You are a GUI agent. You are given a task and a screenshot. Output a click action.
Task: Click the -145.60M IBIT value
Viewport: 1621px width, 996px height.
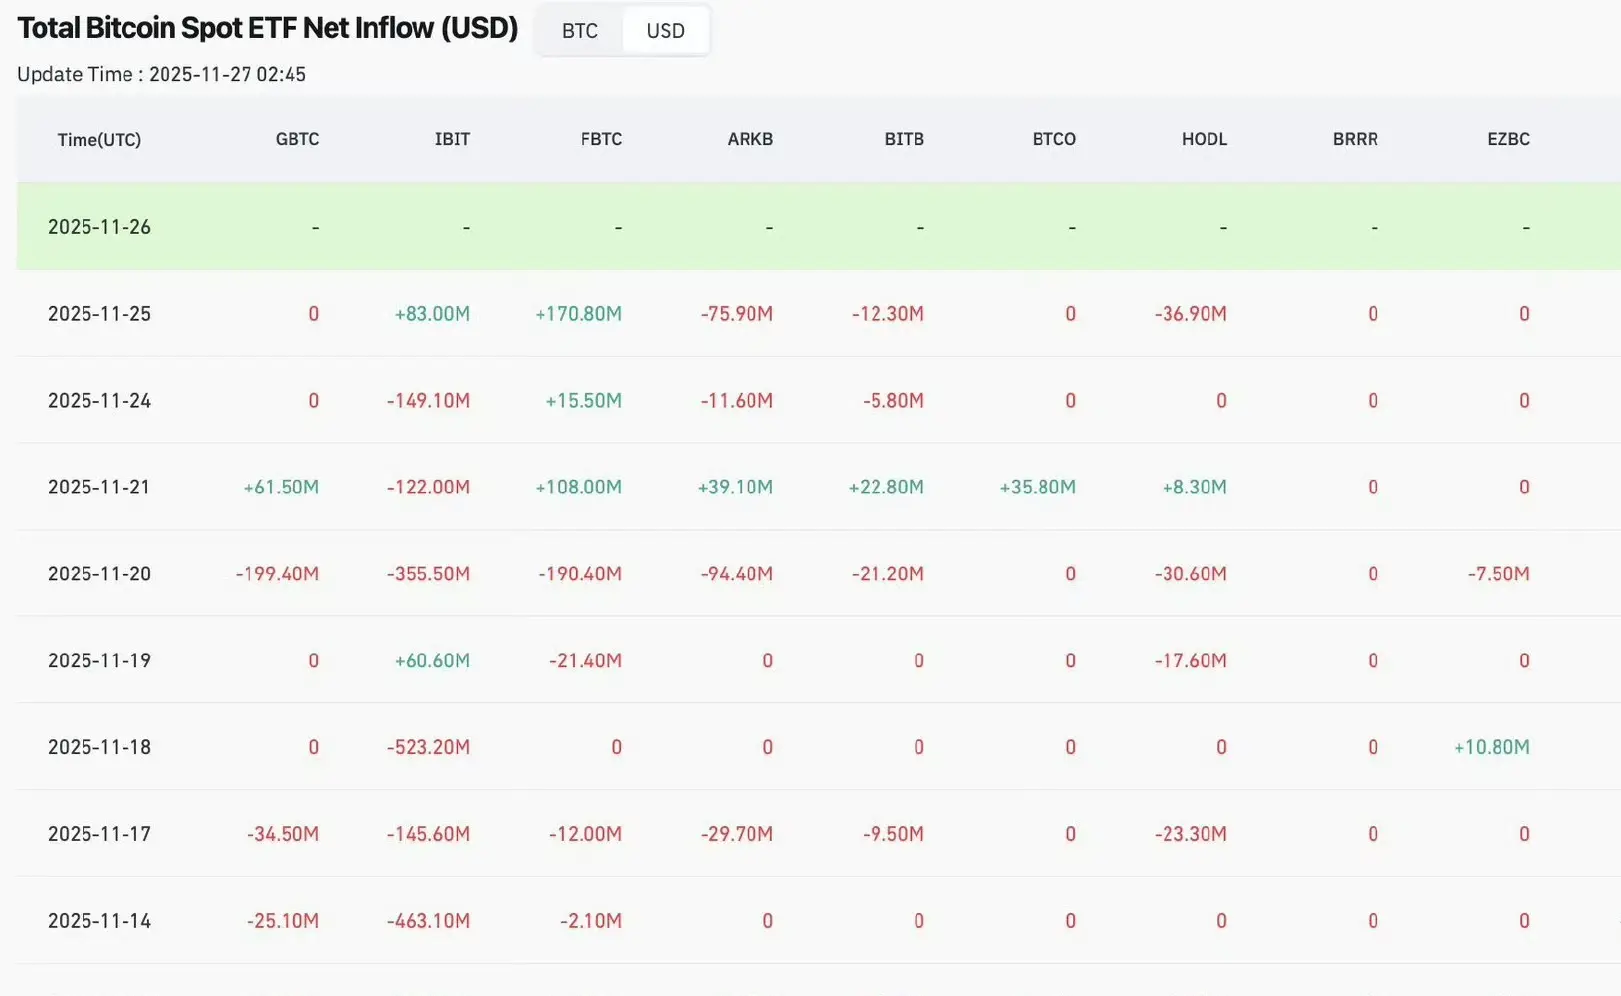[428, 834]
